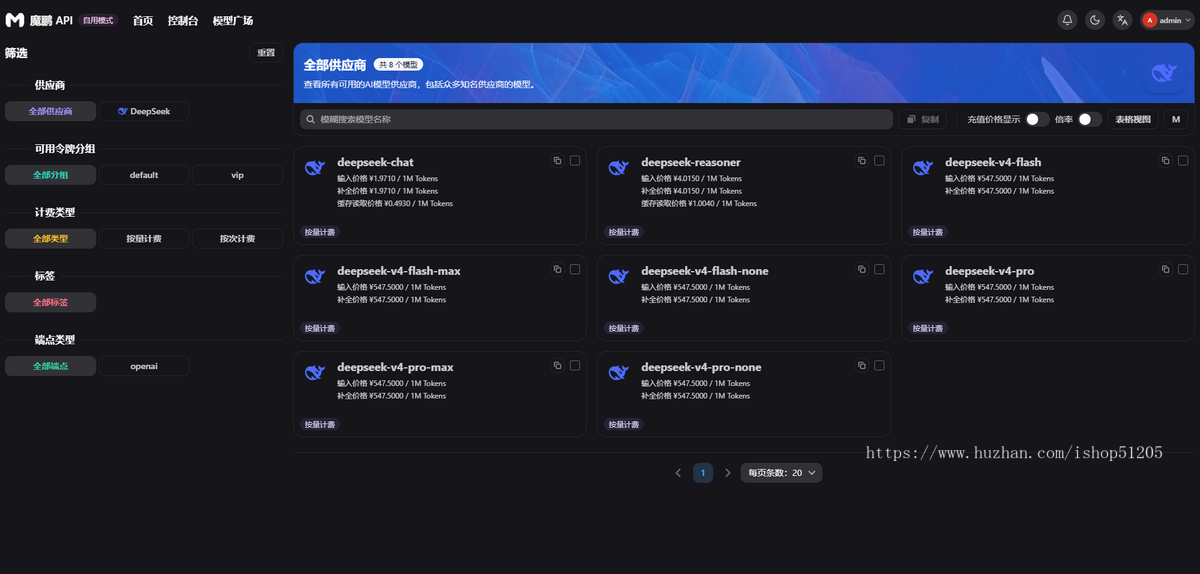
Task: Click the 重置 reset filters button
Action: pyautogui.click(x=266, y=53)
